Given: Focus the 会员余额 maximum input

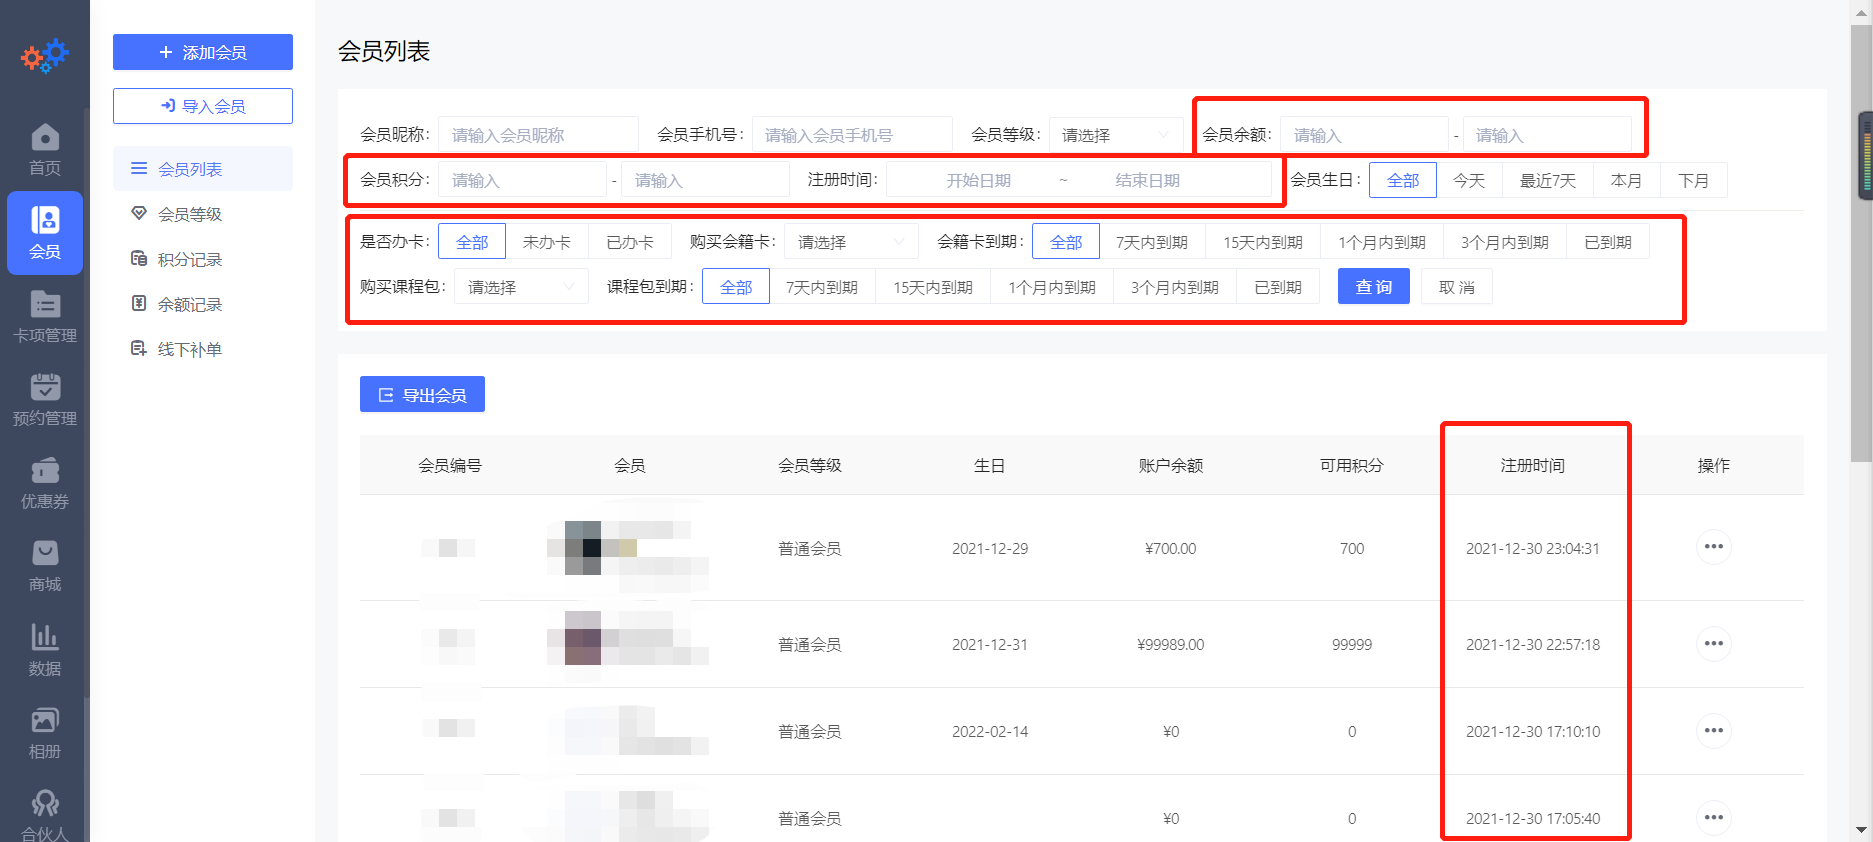Looking at the screenshot, I should 1547,135.
